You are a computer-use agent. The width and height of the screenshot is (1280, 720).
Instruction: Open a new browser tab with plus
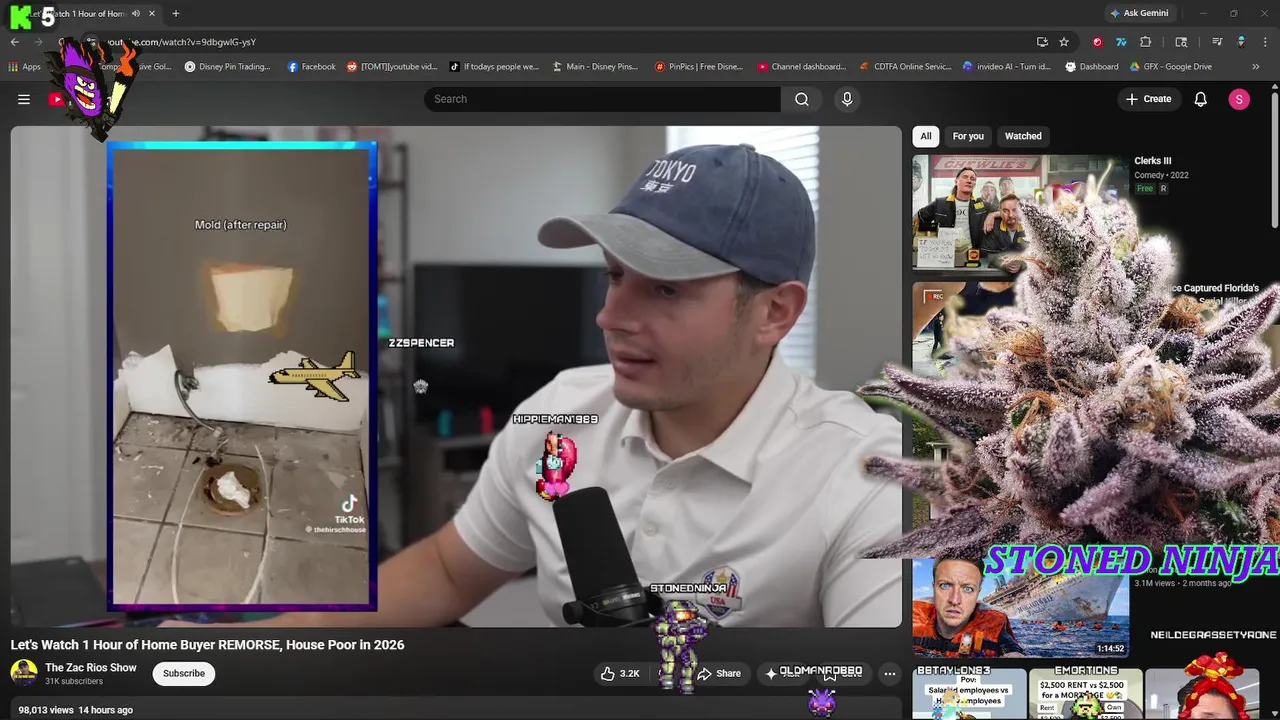(176, 13)
